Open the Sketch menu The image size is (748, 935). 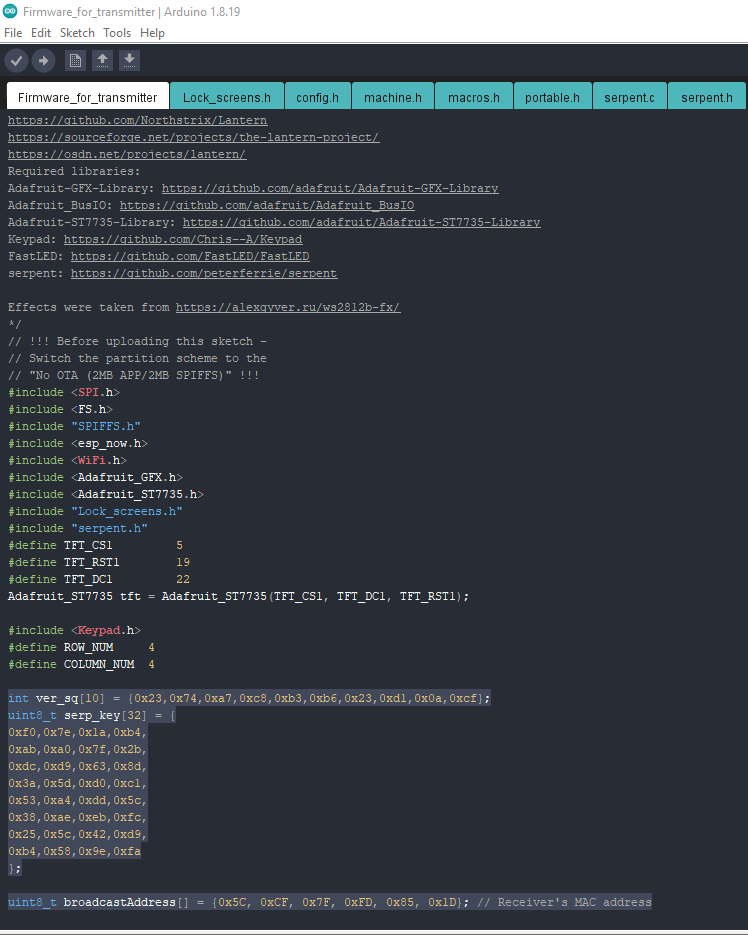pos(77,33)
